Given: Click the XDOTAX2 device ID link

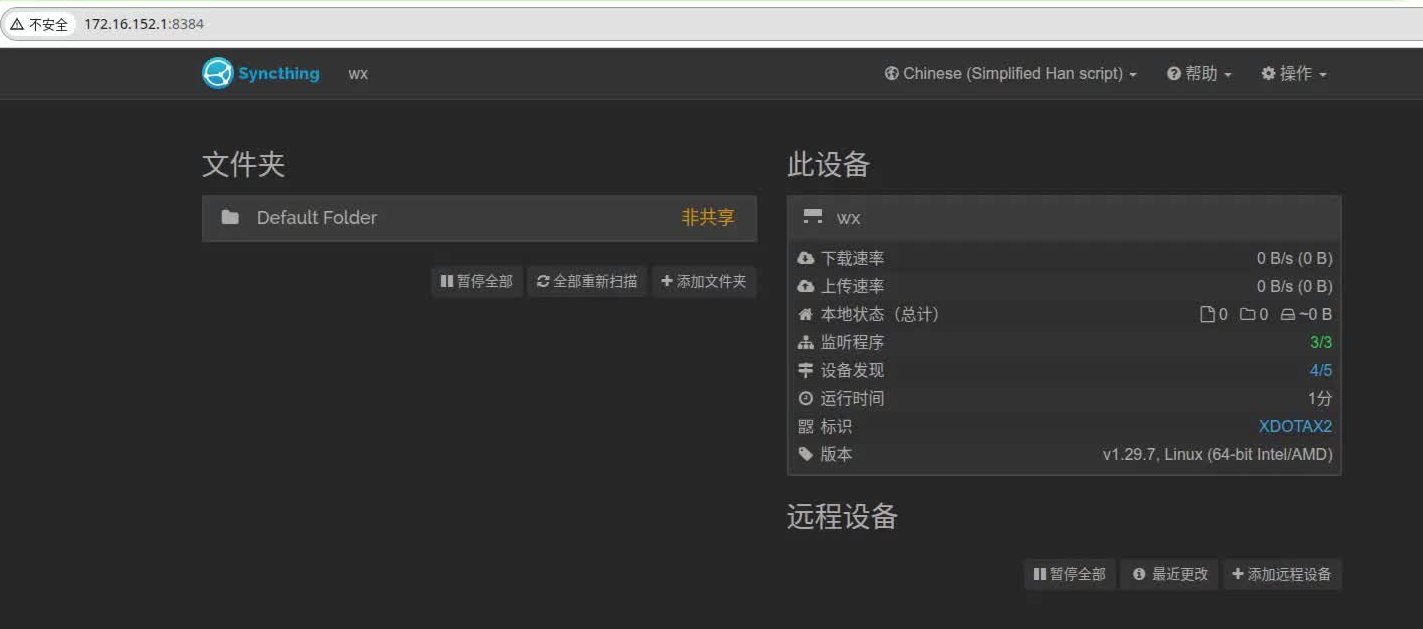Looking at the screenshot, I should click(x=1295, y=426).
